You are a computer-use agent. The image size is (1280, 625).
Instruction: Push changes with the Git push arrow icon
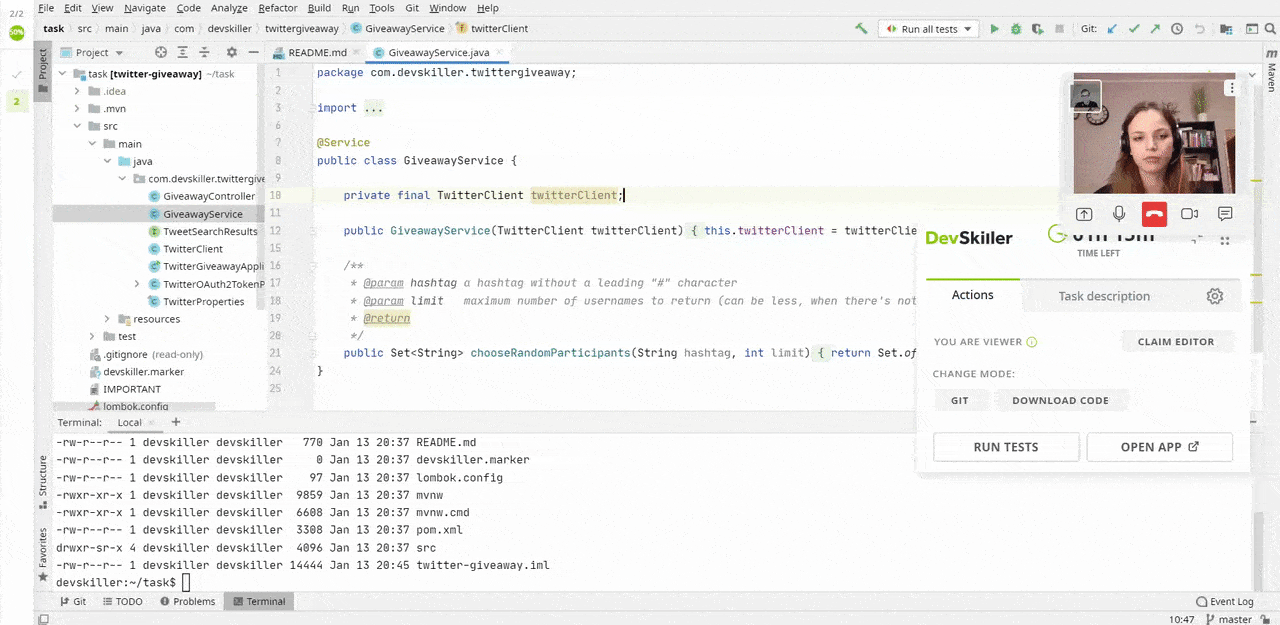[x=1156, y=28]
